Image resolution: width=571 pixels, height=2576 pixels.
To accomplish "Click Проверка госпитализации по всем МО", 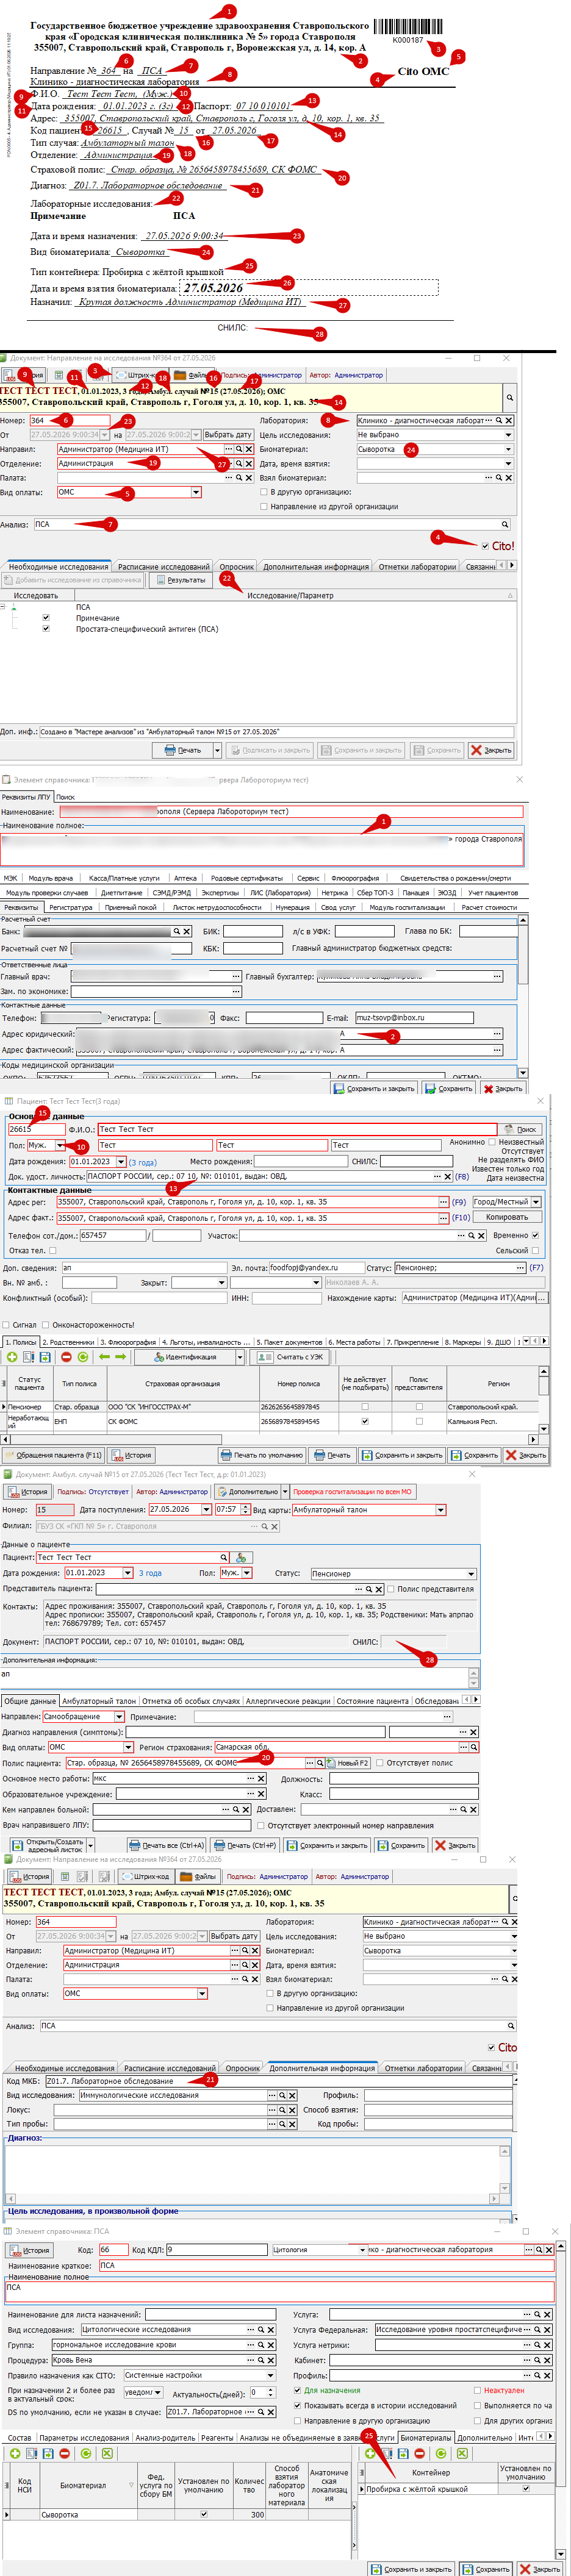I will coord(352,1492).
